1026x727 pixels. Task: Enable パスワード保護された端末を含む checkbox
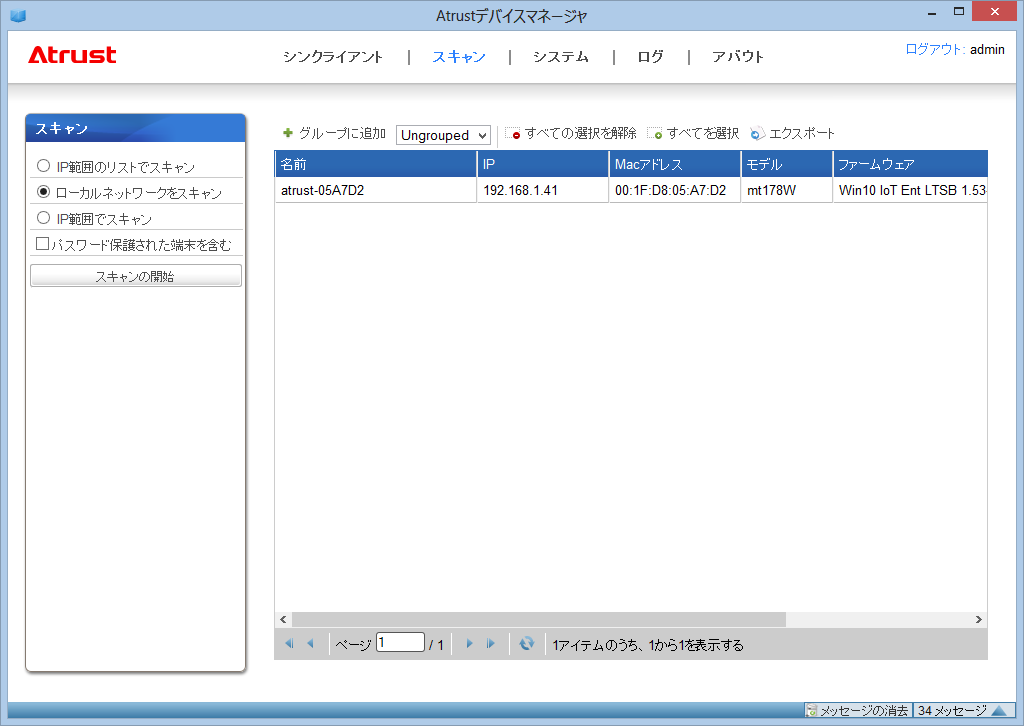pyautogui.click(x=43, y=243)
